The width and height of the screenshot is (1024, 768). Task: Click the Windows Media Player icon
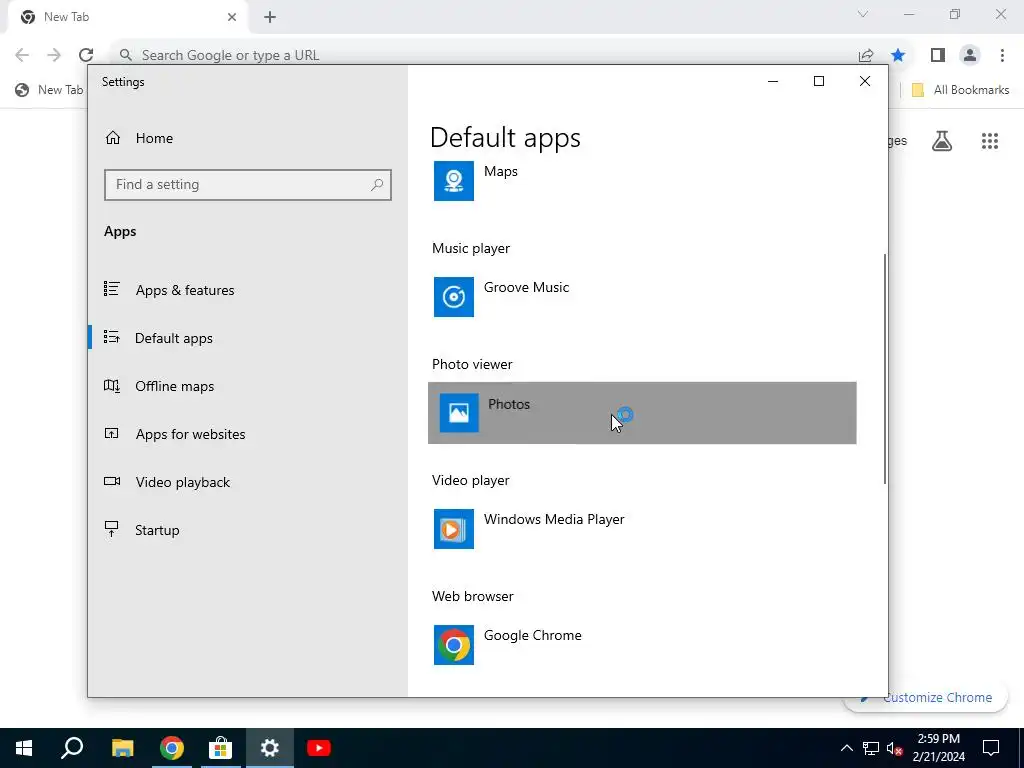[x=453, y=529]
